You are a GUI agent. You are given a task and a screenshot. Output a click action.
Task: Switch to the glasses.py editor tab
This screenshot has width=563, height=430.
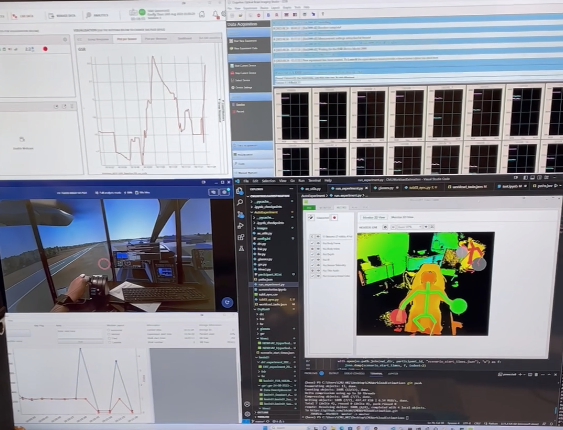[x=385, y=188]
